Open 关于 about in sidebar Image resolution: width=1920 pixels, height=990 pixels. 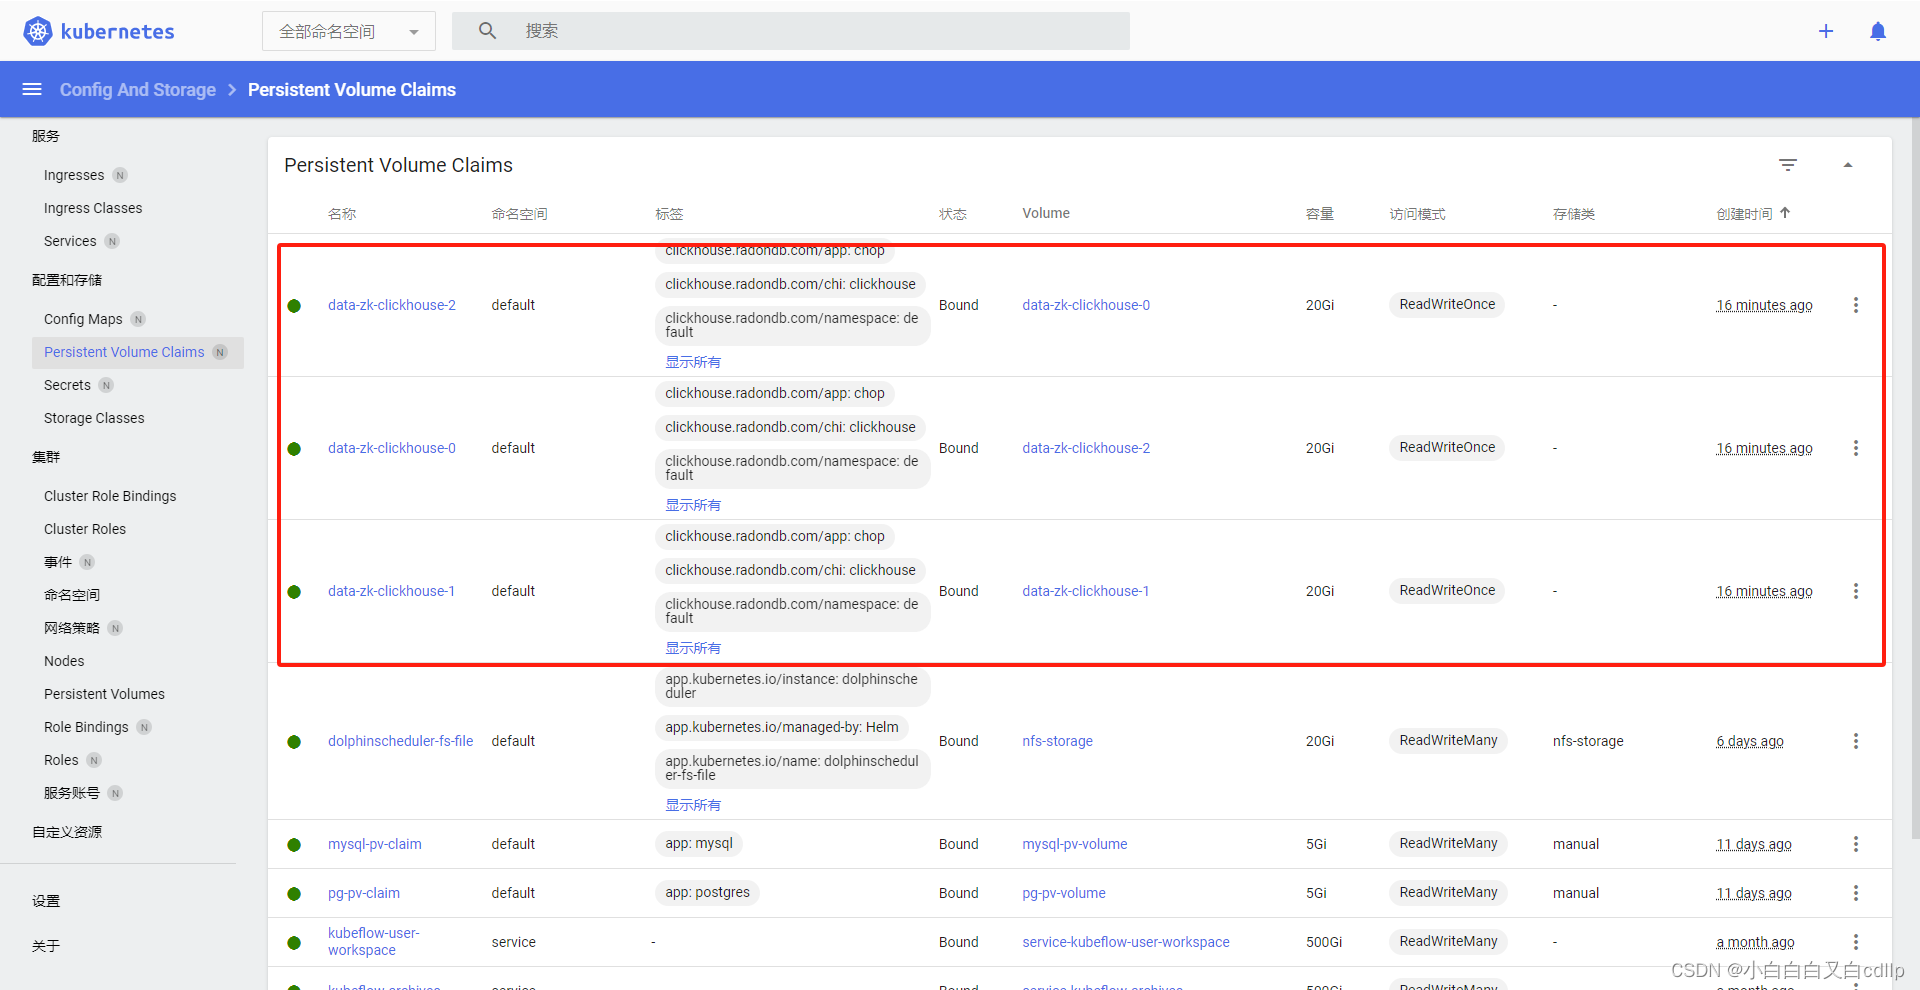pos(46,946)
